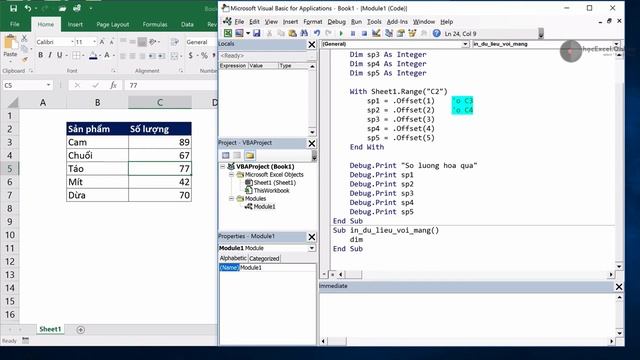
Task: Undo in Excel quick access toolbar
Action: point(27,8)
